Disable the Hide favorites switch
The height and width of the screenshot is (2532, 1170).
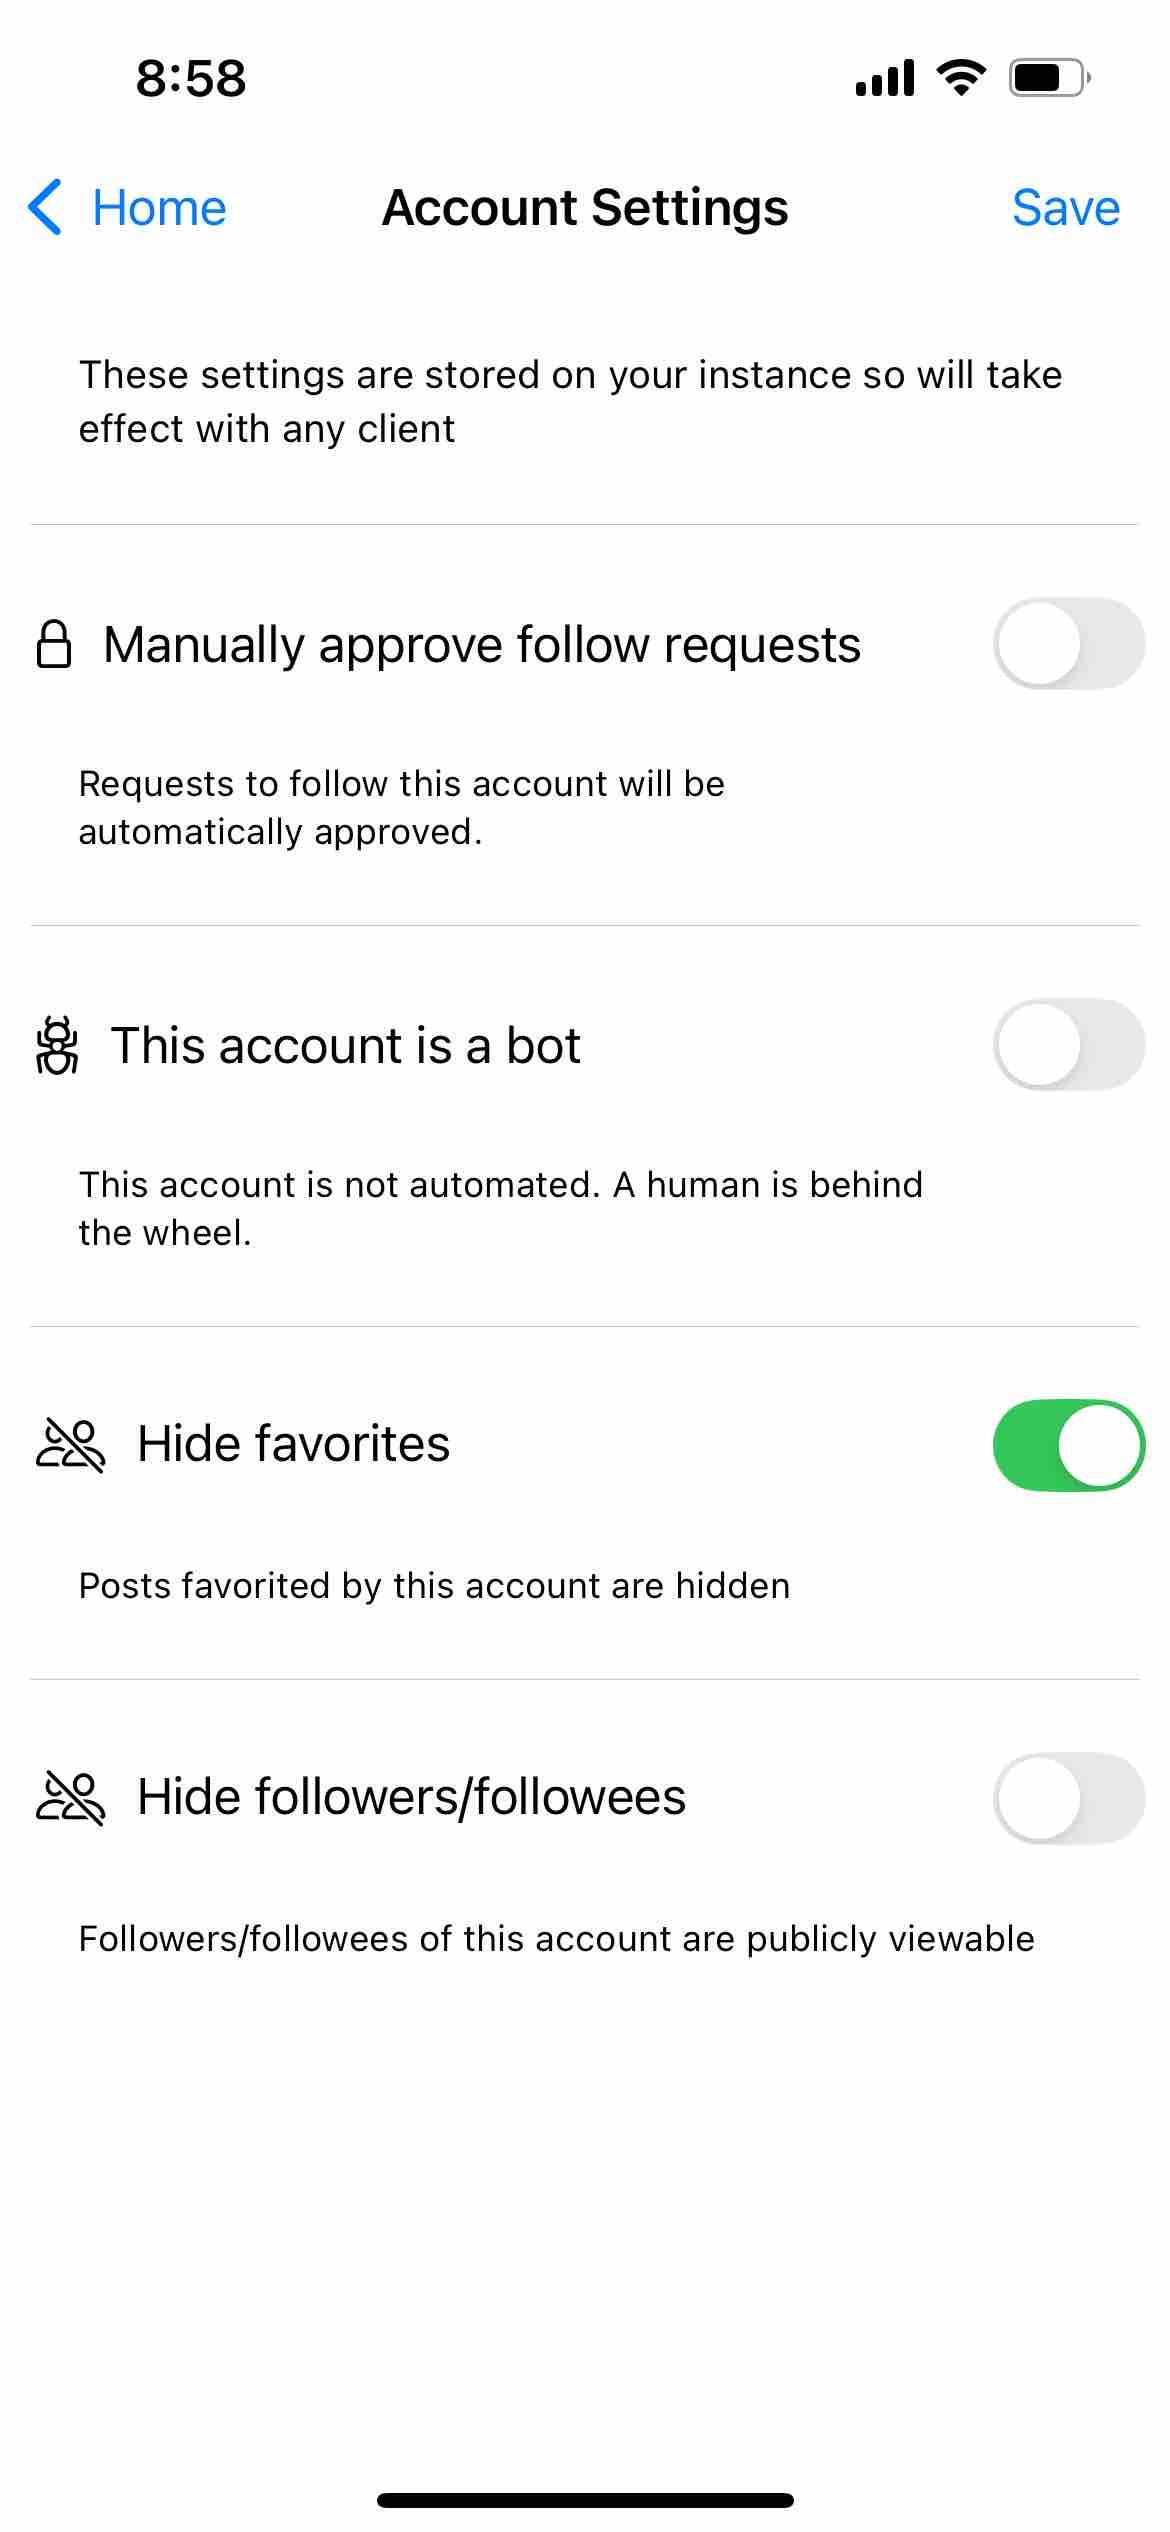(x=1069, y=1445)
